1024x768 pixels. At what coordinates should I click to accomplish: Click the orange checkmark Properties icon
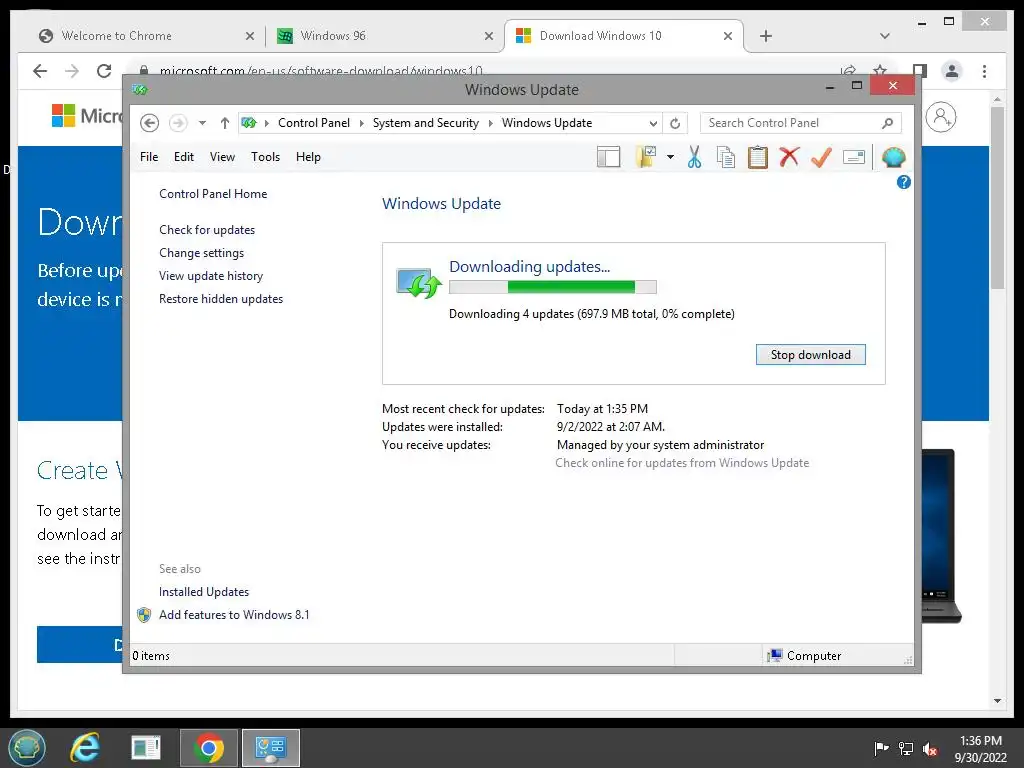pos(822,157)
